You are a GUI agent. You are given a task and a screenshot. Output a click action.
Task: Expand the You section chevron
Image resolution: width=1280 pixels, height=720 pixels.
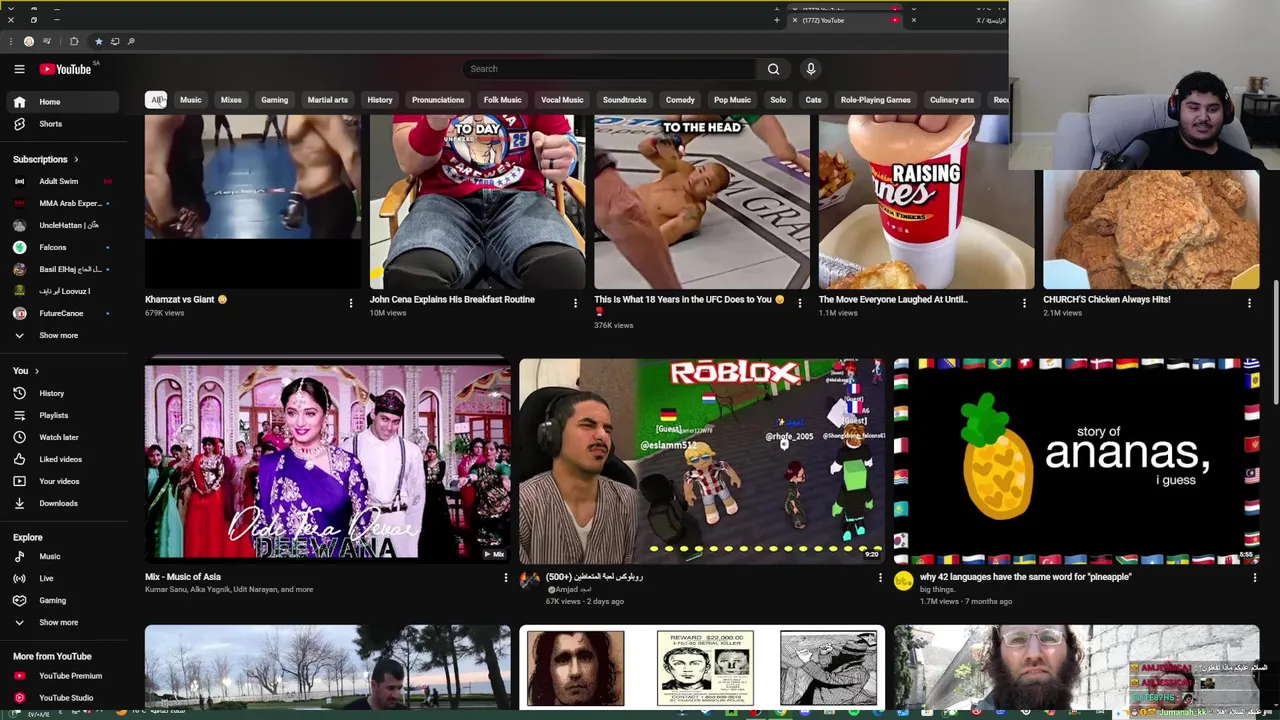coord(35,371)
